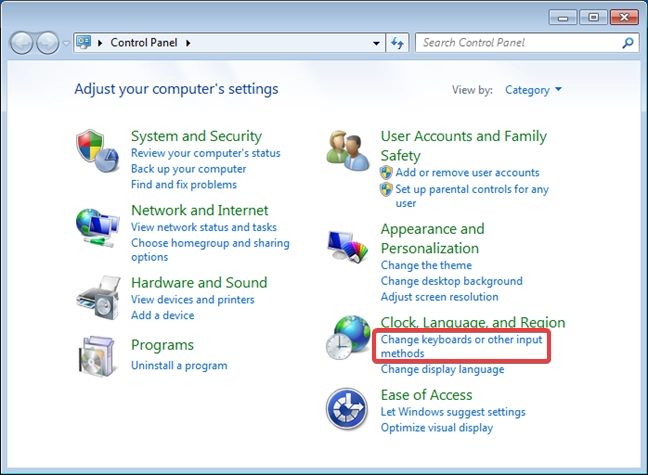Click the magnifier search icon
This screenshot has height=475, width=648.
[628, 43]
